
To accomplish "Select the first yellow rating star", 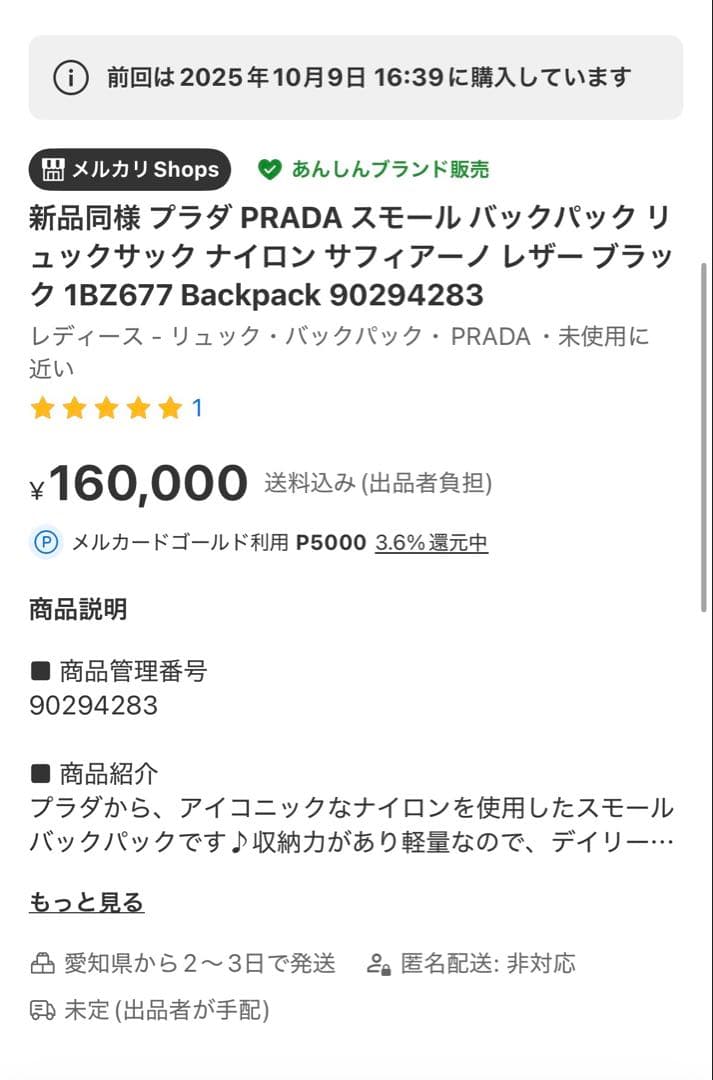I will coord(40,407).
